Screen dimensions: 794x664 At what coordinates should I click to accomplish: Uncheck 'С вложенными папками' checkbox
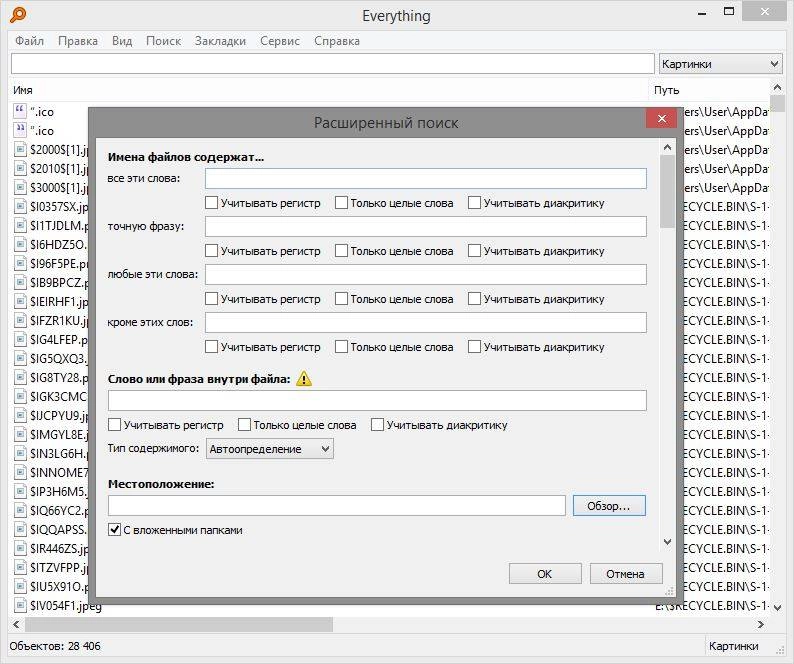[x=114, y=530]
